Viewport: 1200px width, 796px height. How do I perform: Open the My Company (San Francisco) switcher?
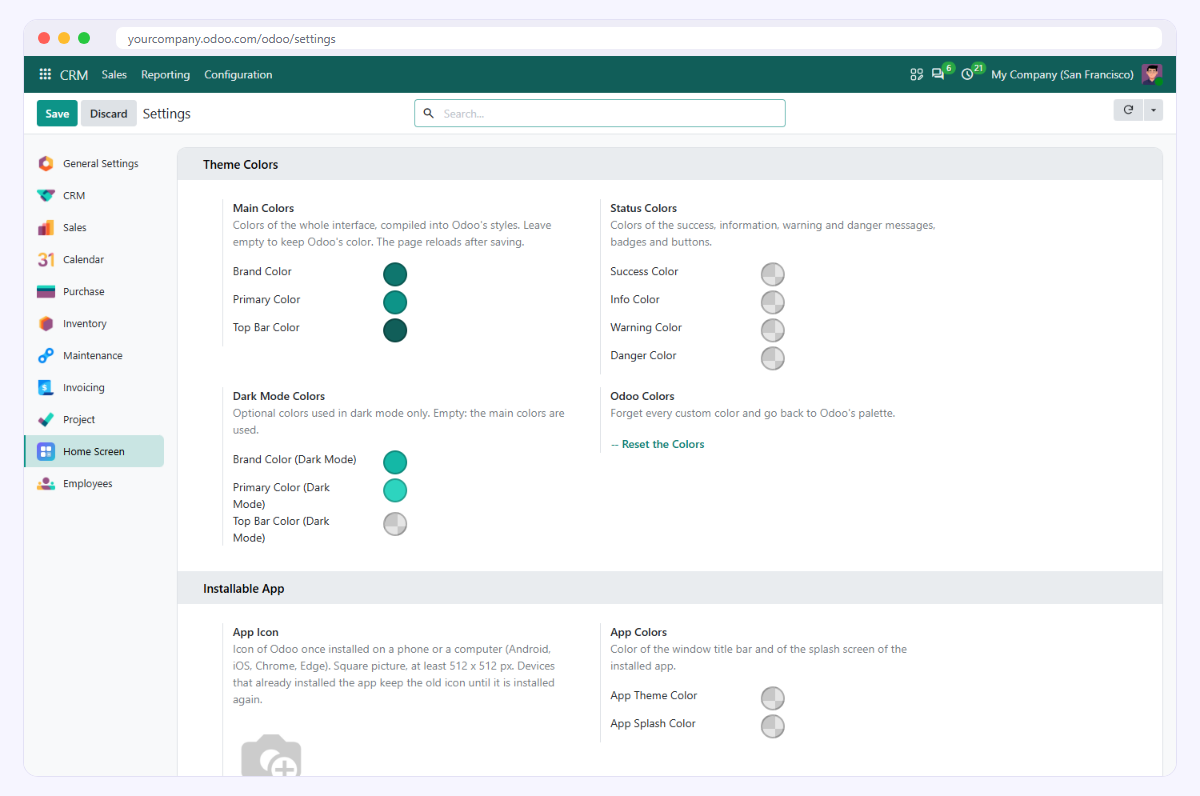pyautogui.click(x=1062, y=75)
